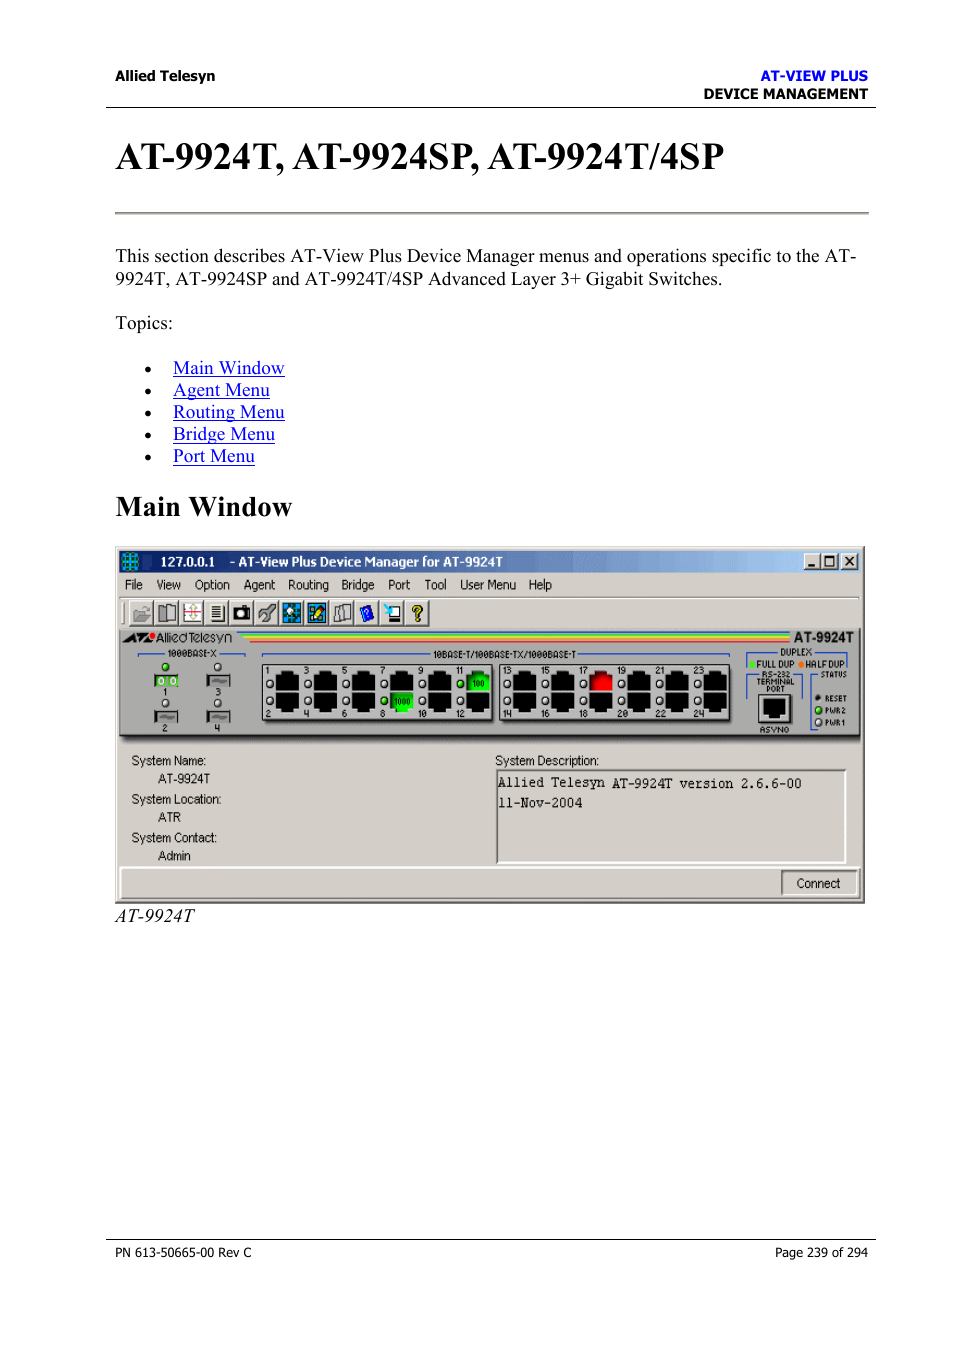The width and height of the screenshot is (954, 1351).
Task: Open the Routing menu
Action: pyautogui.click(x=308, y=585)
